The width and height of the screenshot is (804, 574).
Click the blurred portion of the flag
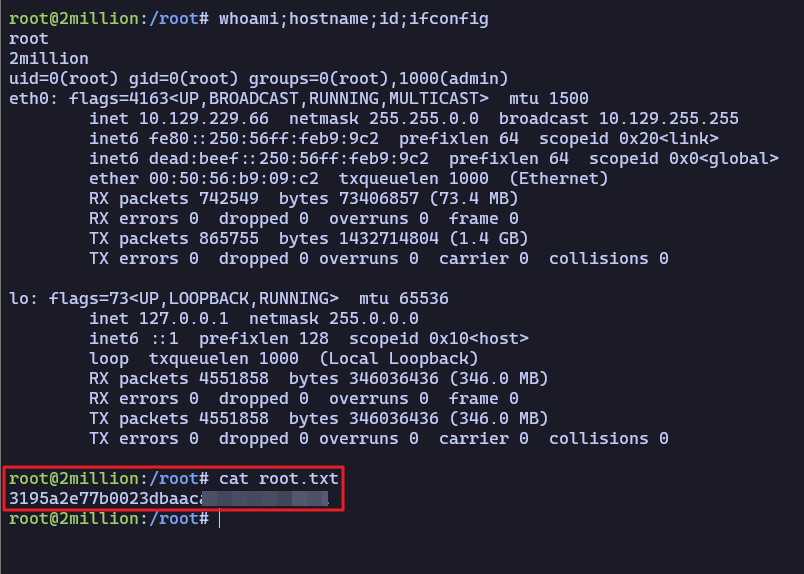tap(266, 498)
